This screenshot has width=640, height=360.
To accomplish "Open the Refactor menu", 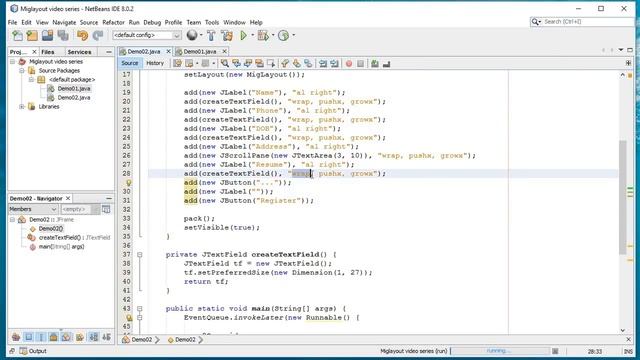I will (x=113, y=22).
